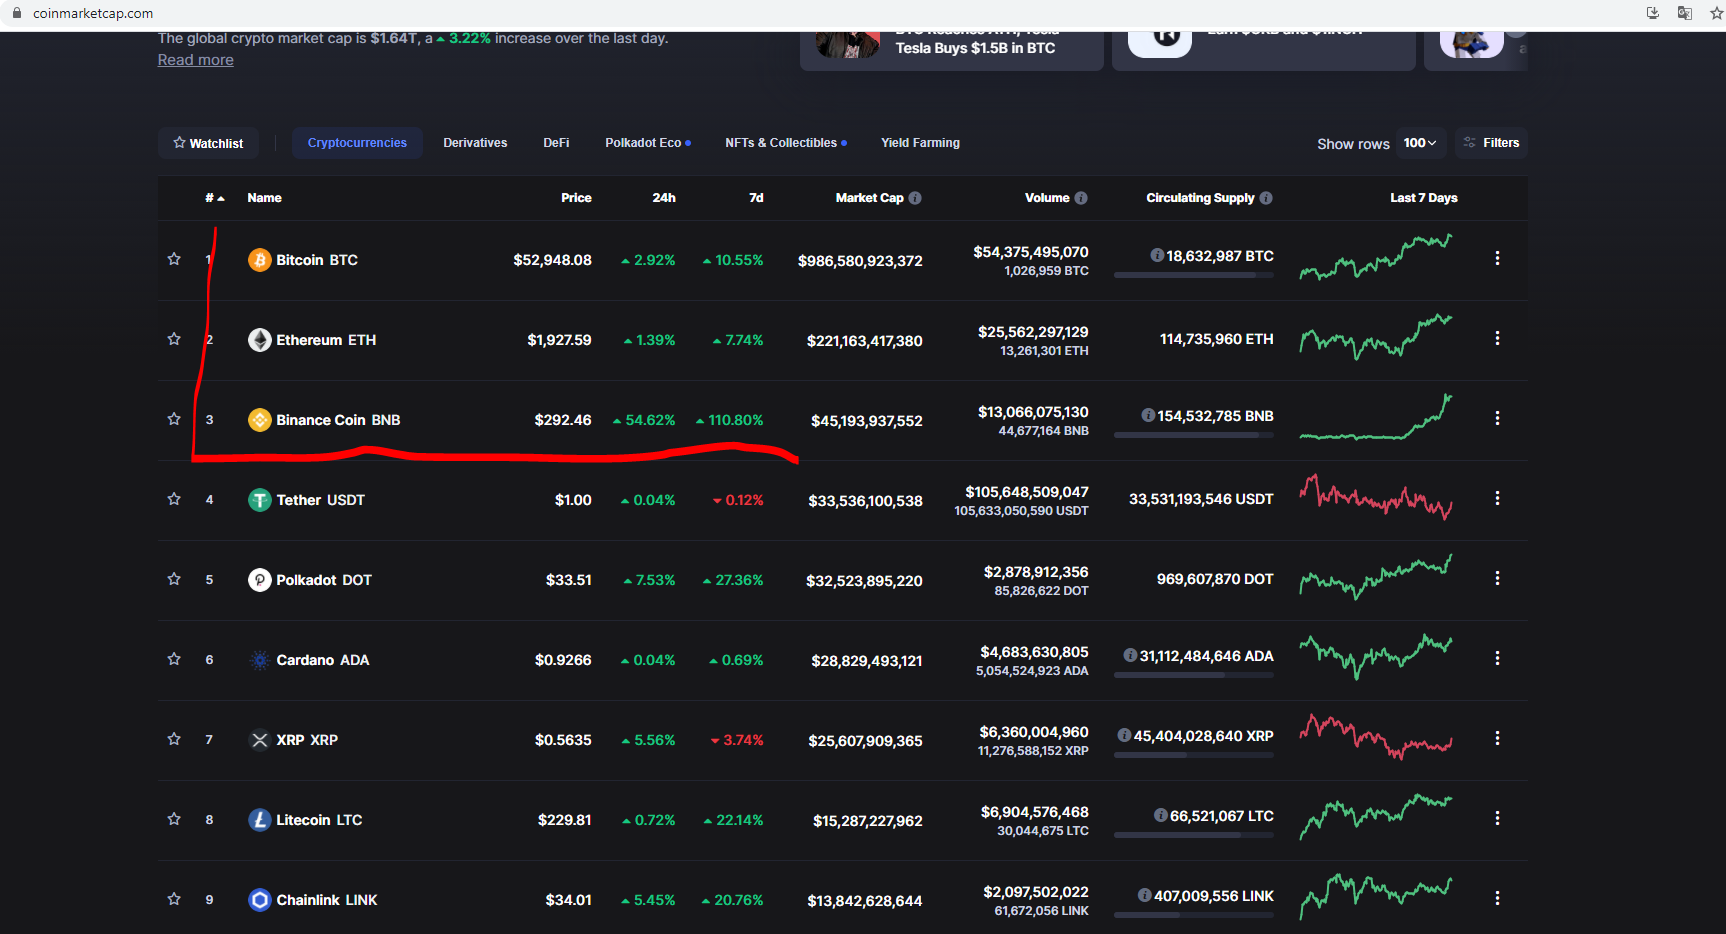
Task: Open more options menu for Cardano row
Action: pos(1497,658)
